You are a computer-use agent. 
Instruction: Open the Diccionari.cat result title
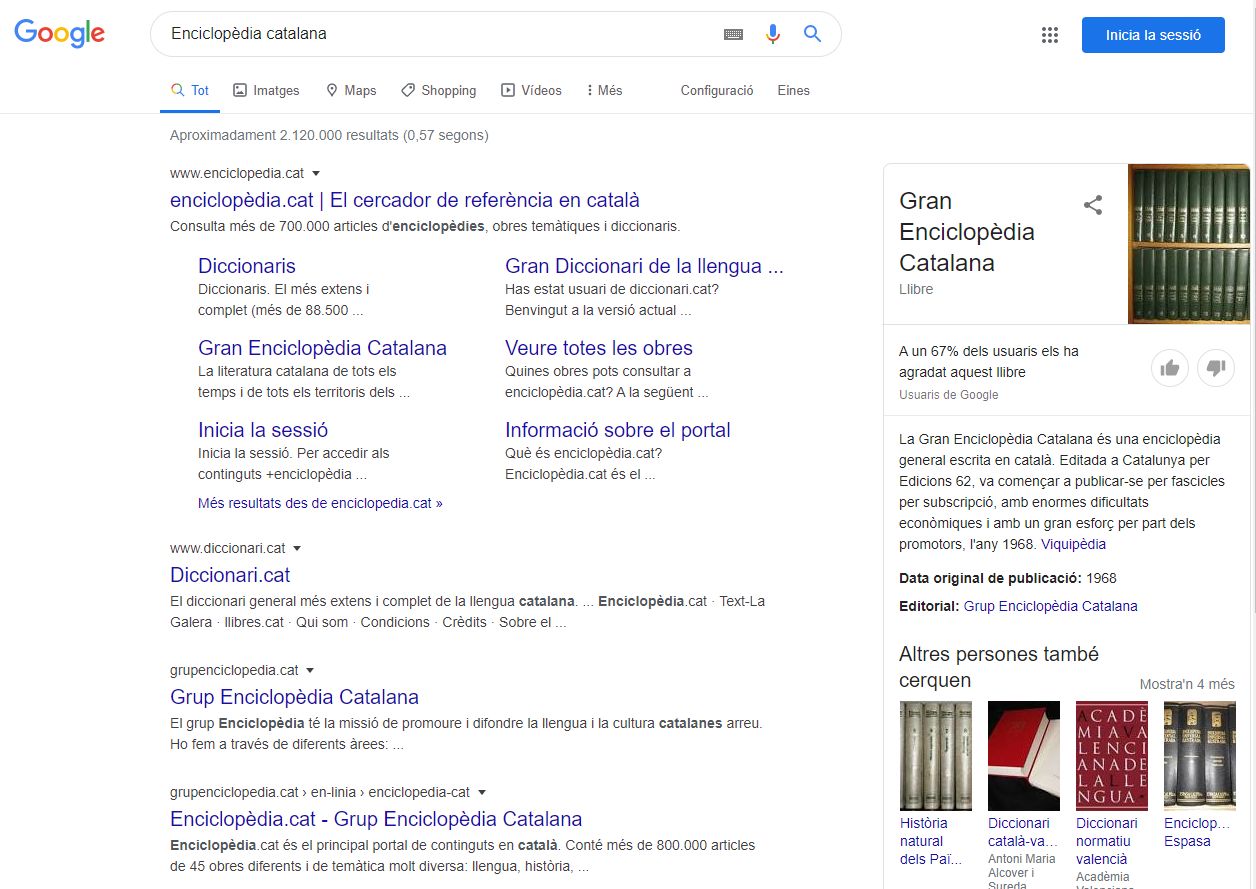(230, 575)
